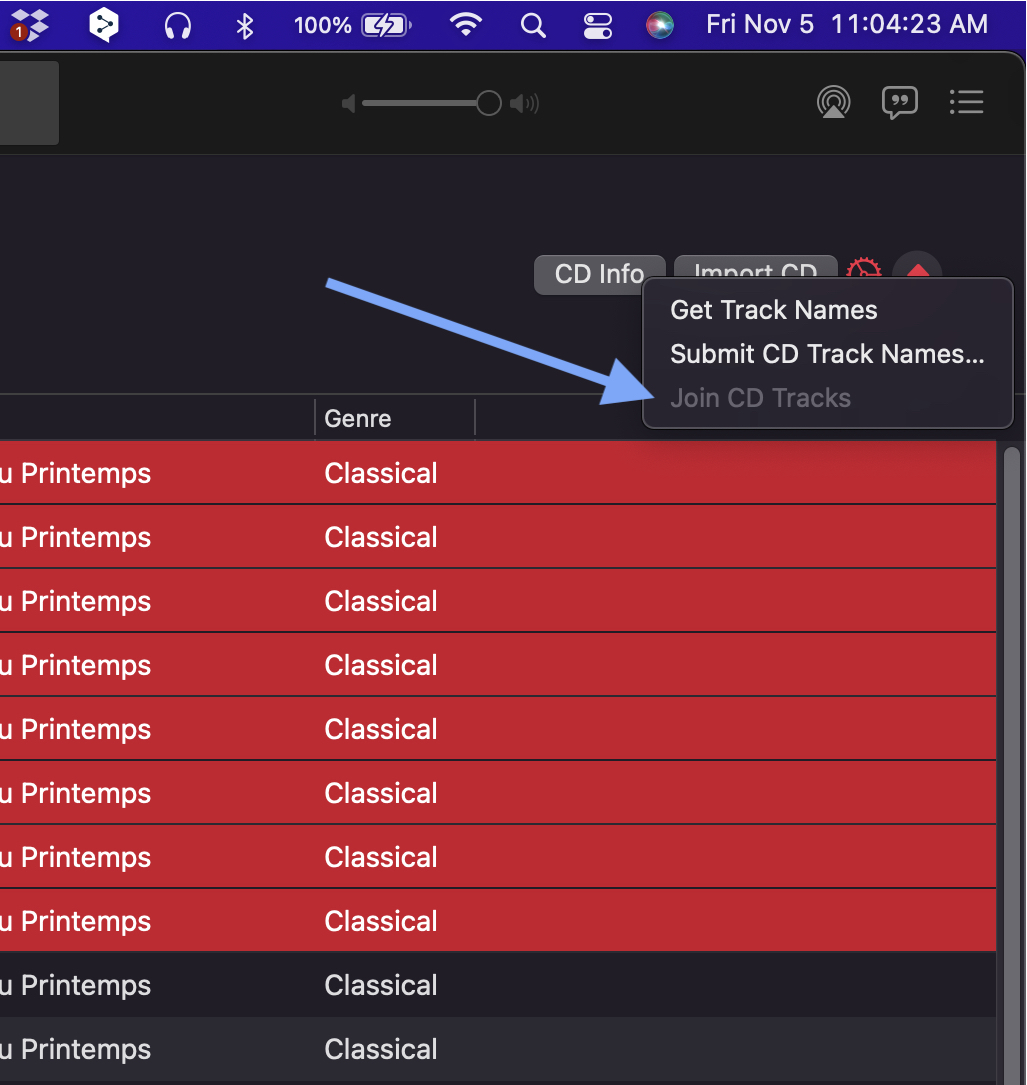Select last unselected Classical track row
The image size is (1027, 1085).
(x=498, y=1049)
